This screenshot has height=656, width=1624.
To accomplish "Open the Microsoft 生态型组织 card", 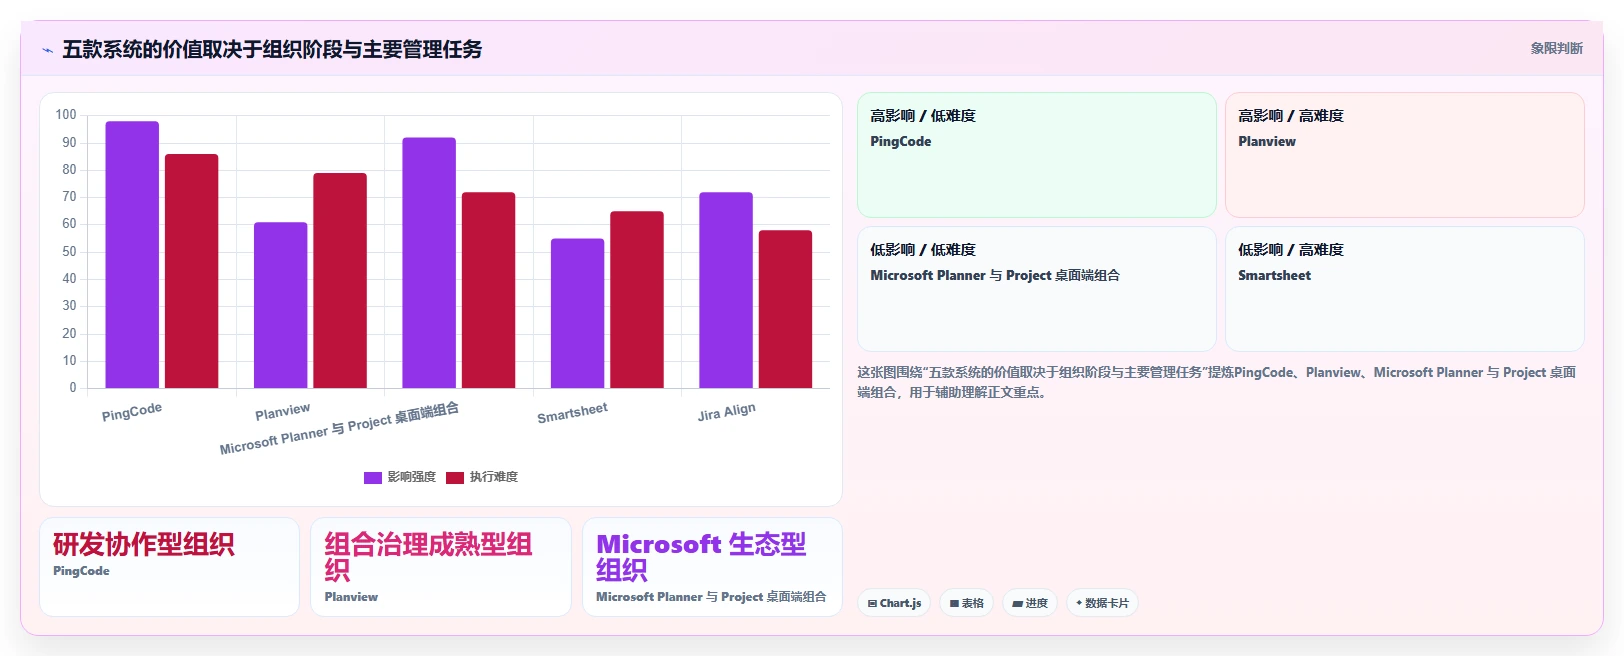I will click(x=712, y=566).
